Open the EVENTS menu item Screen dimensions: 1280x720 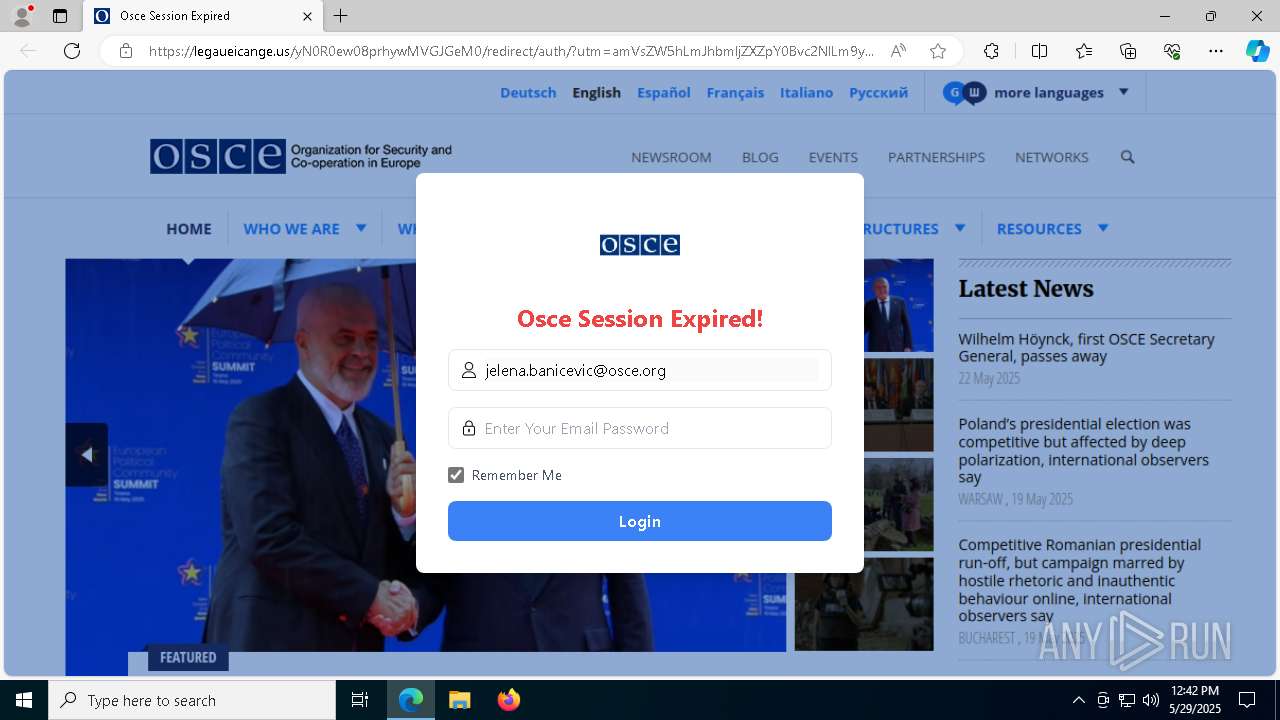833,157
